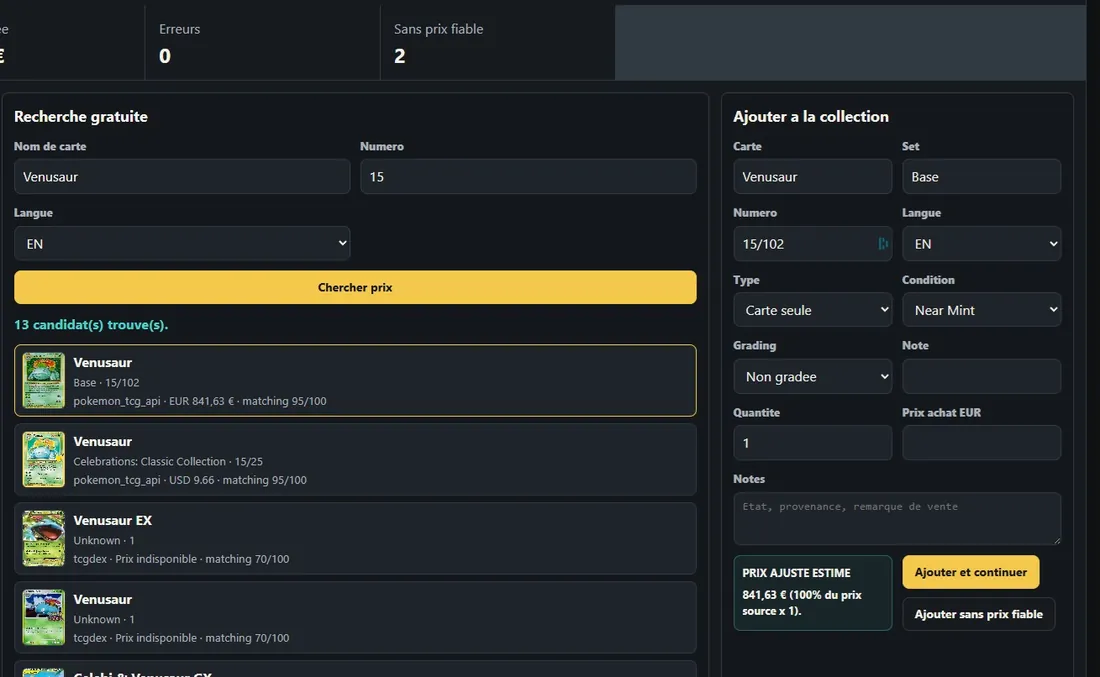Open the Langue dropdown in Ajouter a la collection
The width and height of the screenshot is (1100, 677).
coord(981,243)
